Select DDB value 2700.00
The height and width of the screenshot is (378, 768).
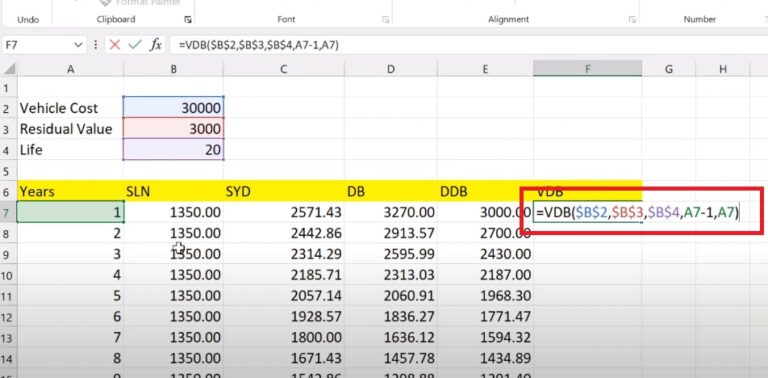pos(485,233)
